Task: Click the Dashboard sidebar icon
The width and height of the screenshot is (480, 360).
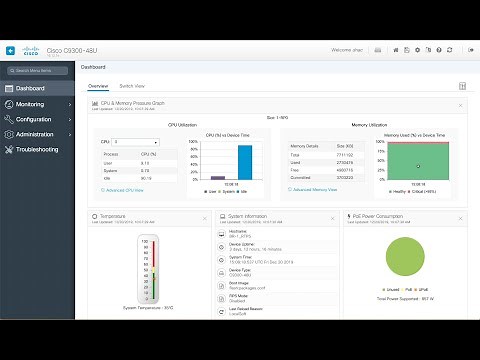Action: point(9,88)
